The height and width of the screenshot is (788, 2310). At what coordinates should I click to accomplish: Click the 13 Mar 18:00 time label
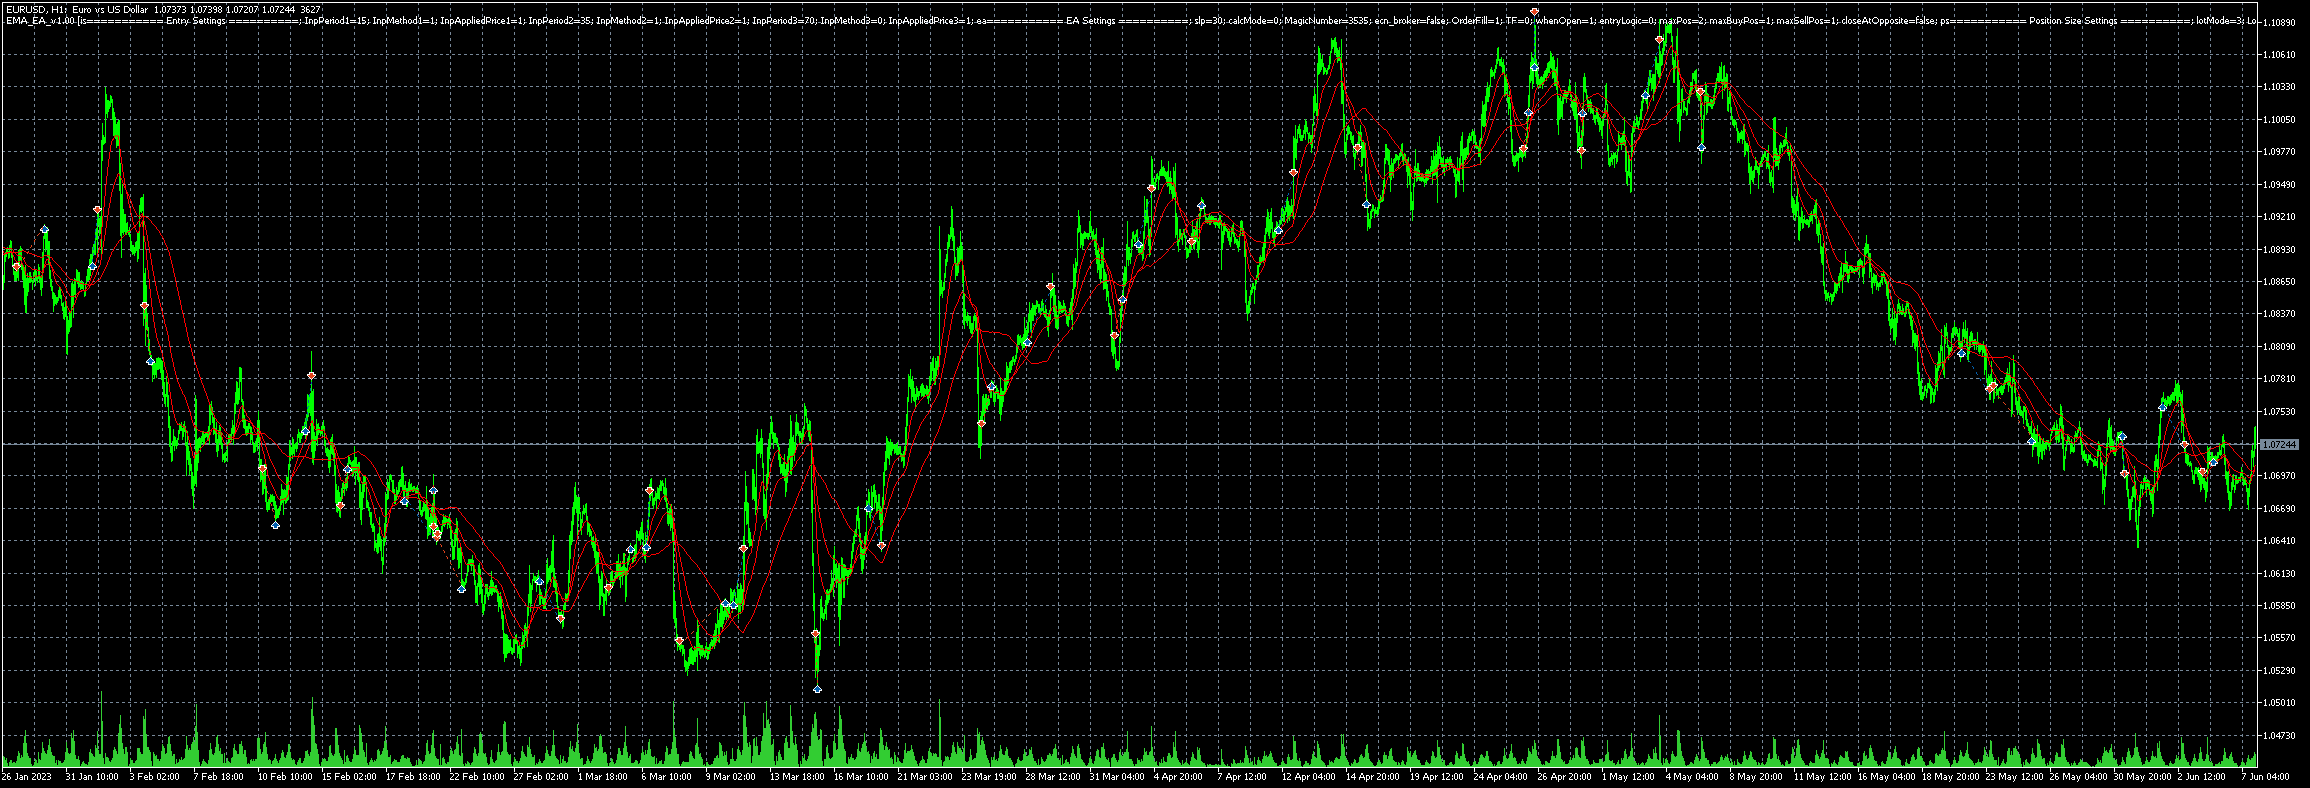(x=796, y=777)
